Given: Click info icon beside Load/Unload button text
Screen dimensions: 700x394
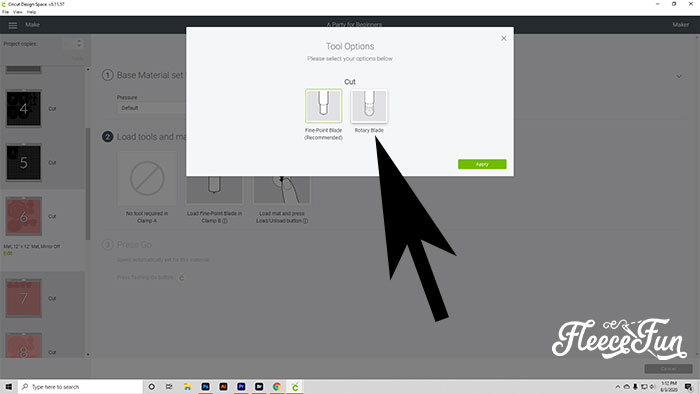Looking at the screenshot, I should pyautogui.click(x=305, y=221).
